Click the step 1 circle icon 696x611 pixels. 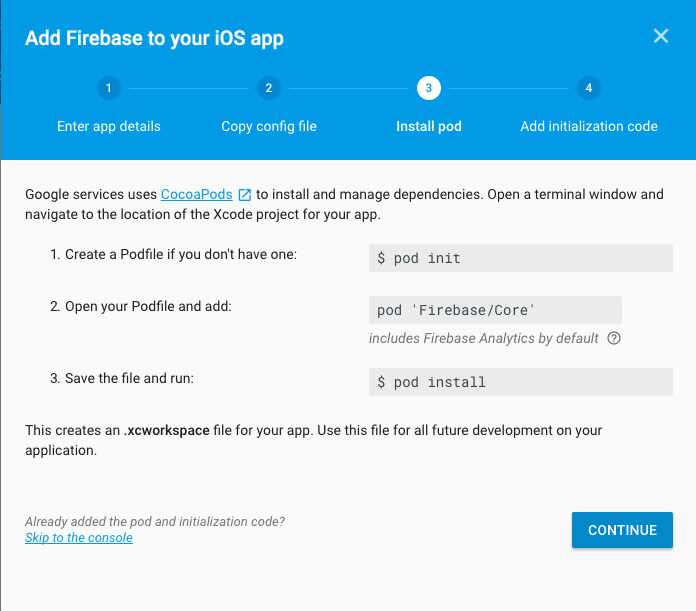(x=108, y=88)
